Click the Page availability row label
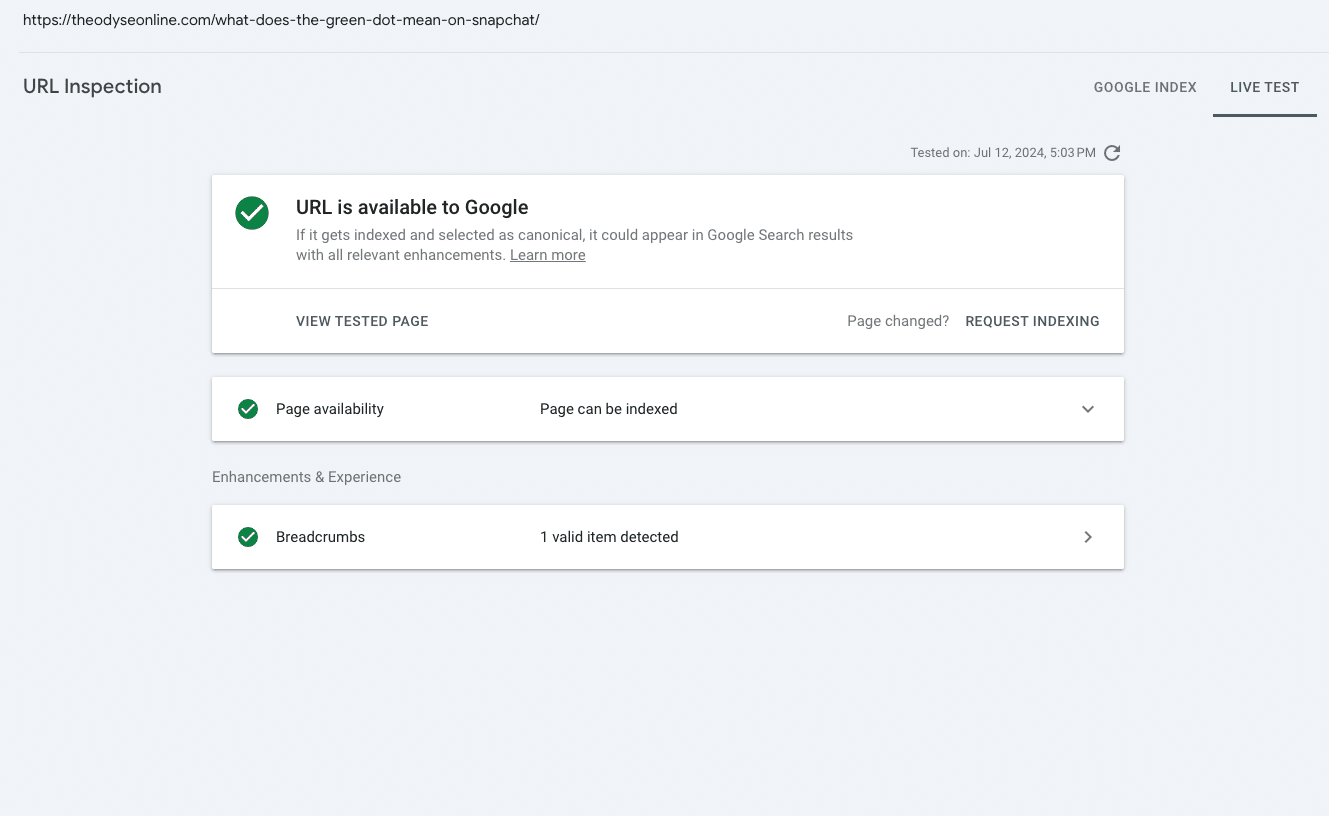Screen dimensions: 1329x816 (x=330, y=409)
